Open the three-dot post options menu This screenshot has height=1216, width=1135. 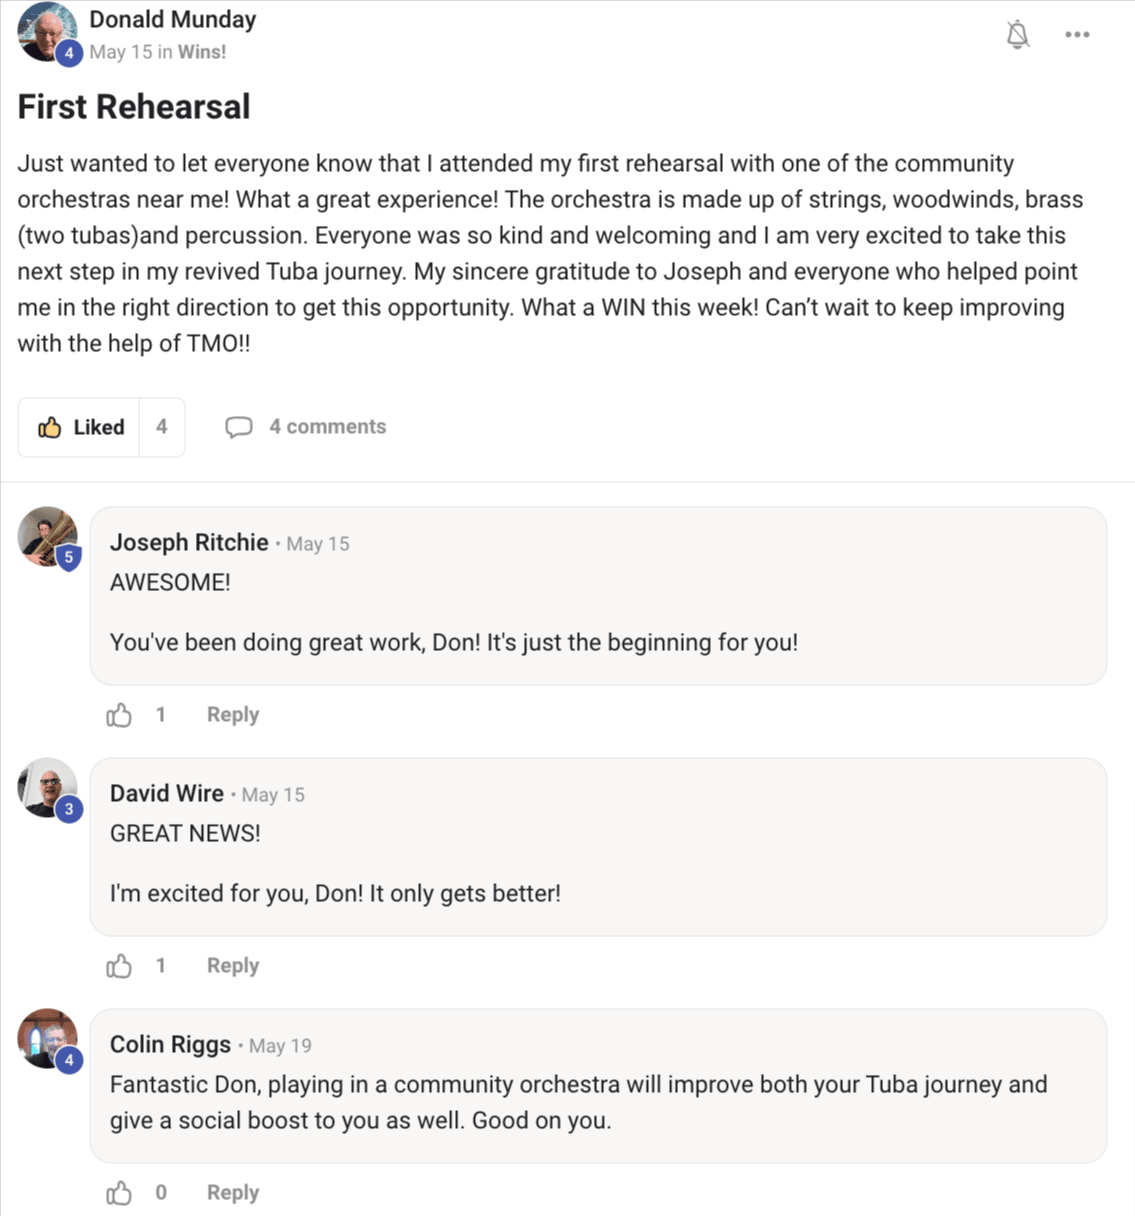coord(1077,35)
